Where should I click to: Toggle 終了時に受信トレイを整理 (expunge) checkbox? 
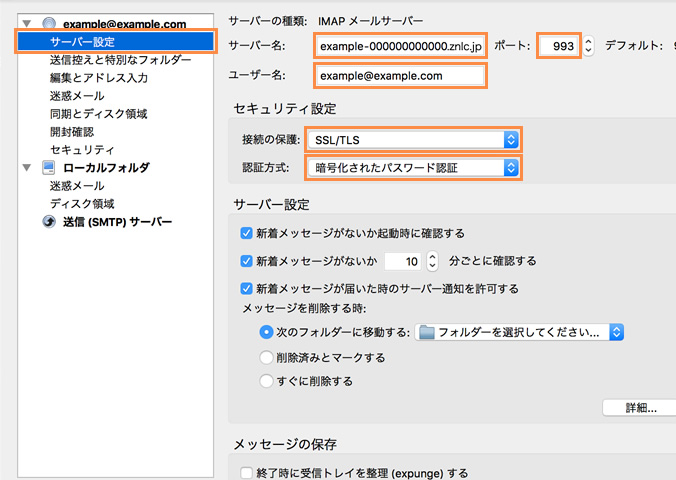click(x=246, y=473)
